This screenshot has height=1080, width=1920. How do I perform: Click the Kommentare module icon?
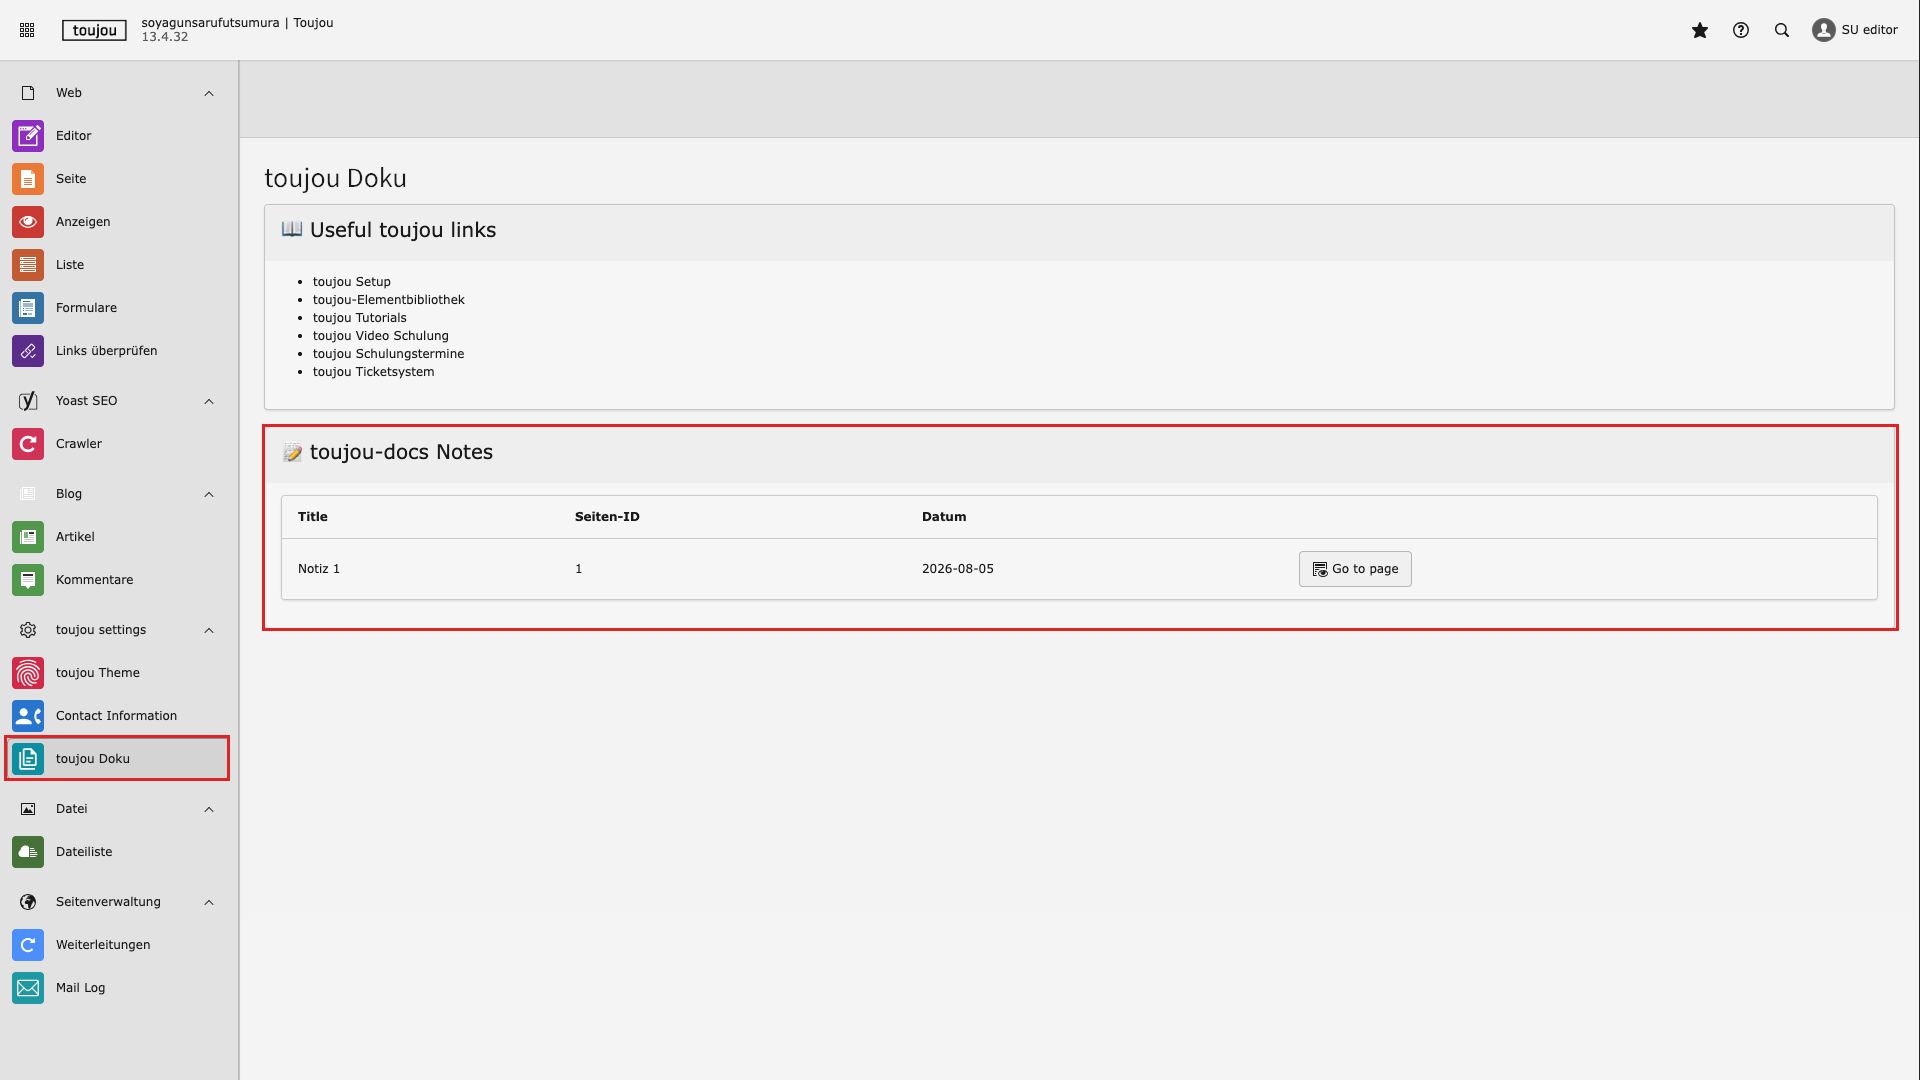pos(28,580)
